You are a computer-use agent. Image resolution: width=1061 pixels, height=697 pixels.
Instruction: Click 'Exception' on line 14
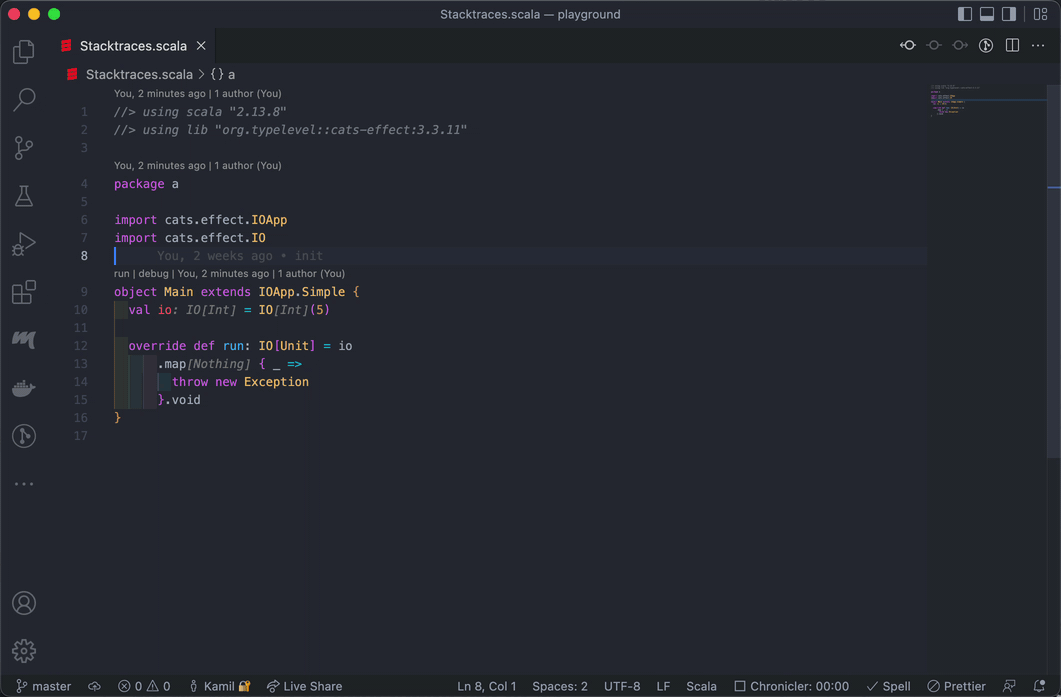276,382
